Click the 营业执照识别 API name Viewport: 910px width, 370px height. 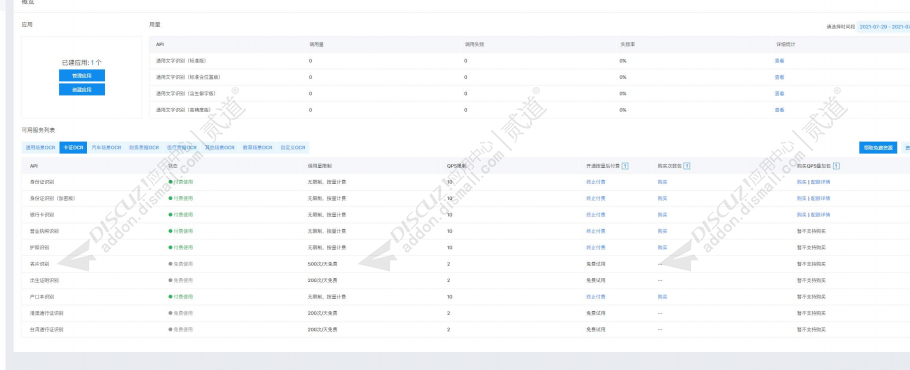[44, 231]
